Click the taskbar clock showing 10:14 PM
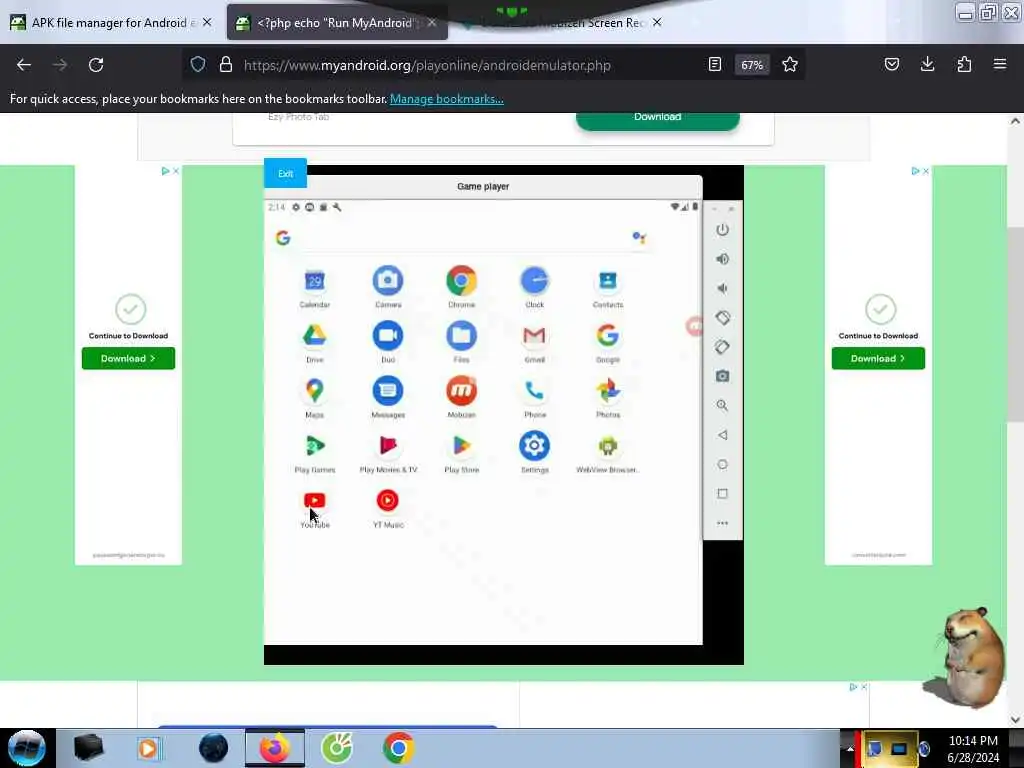Screen dimensions: 1024x768 (x=973, y=748)
